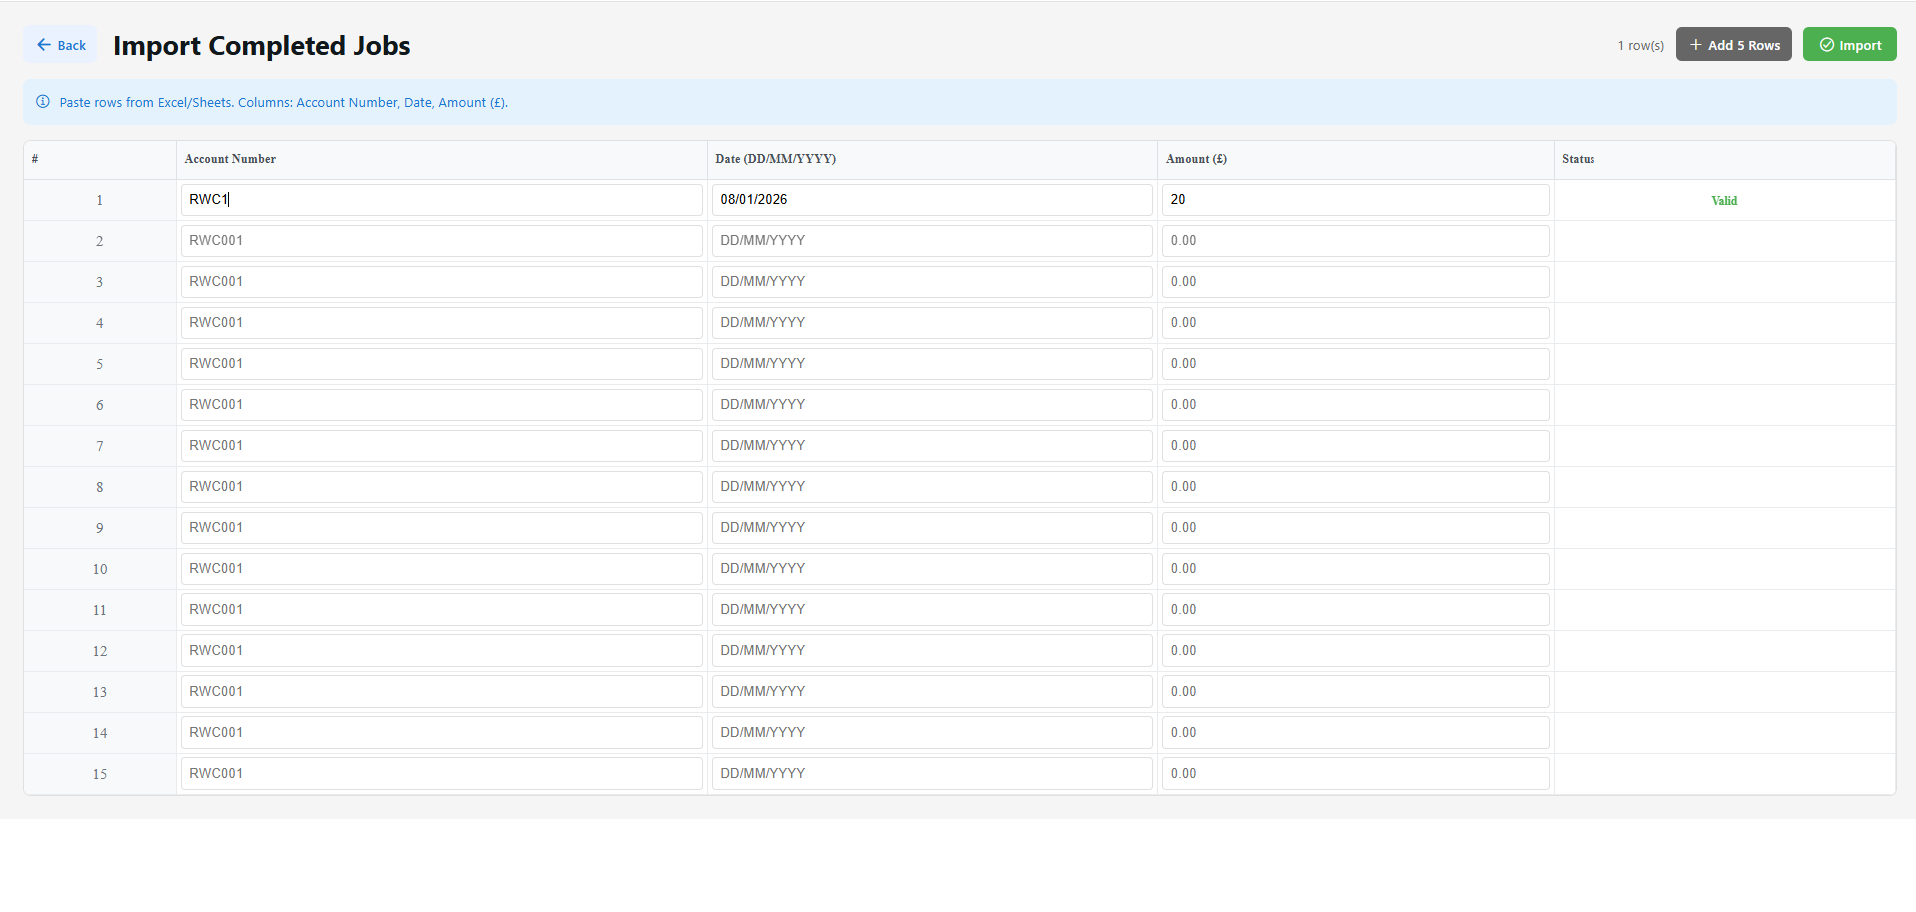Click the green Import button
1916x912 pixels.
point(1849,45)
